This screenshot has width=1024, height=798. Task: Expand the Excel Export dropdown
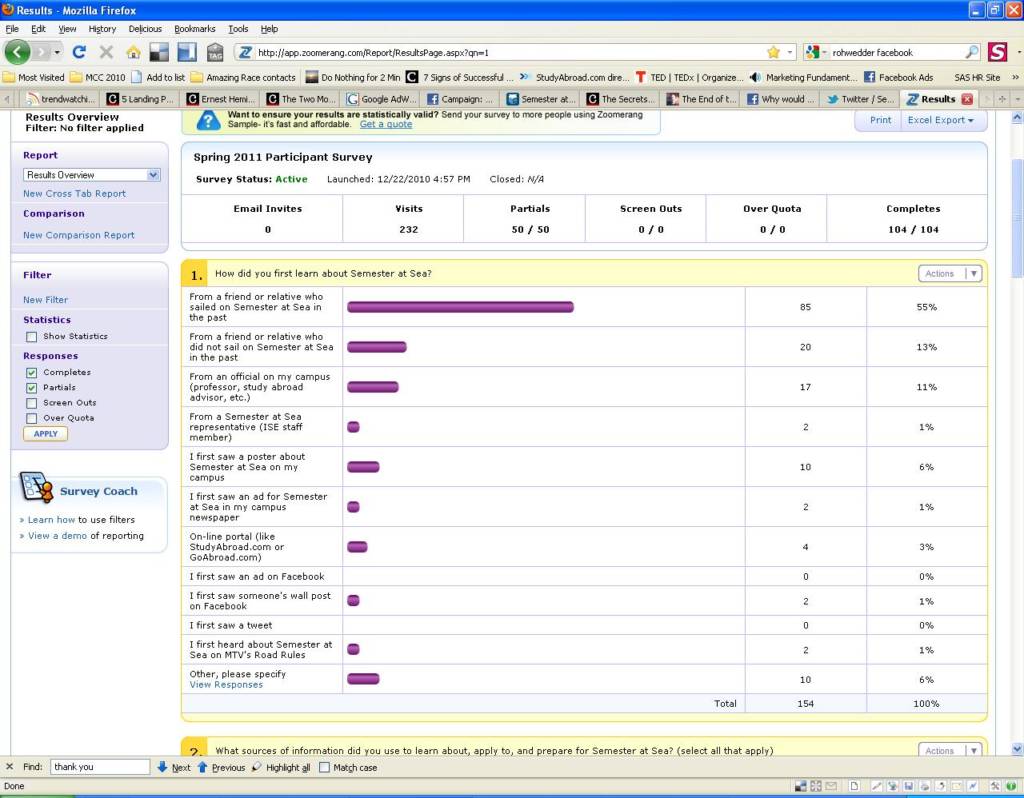click(940, 120)
